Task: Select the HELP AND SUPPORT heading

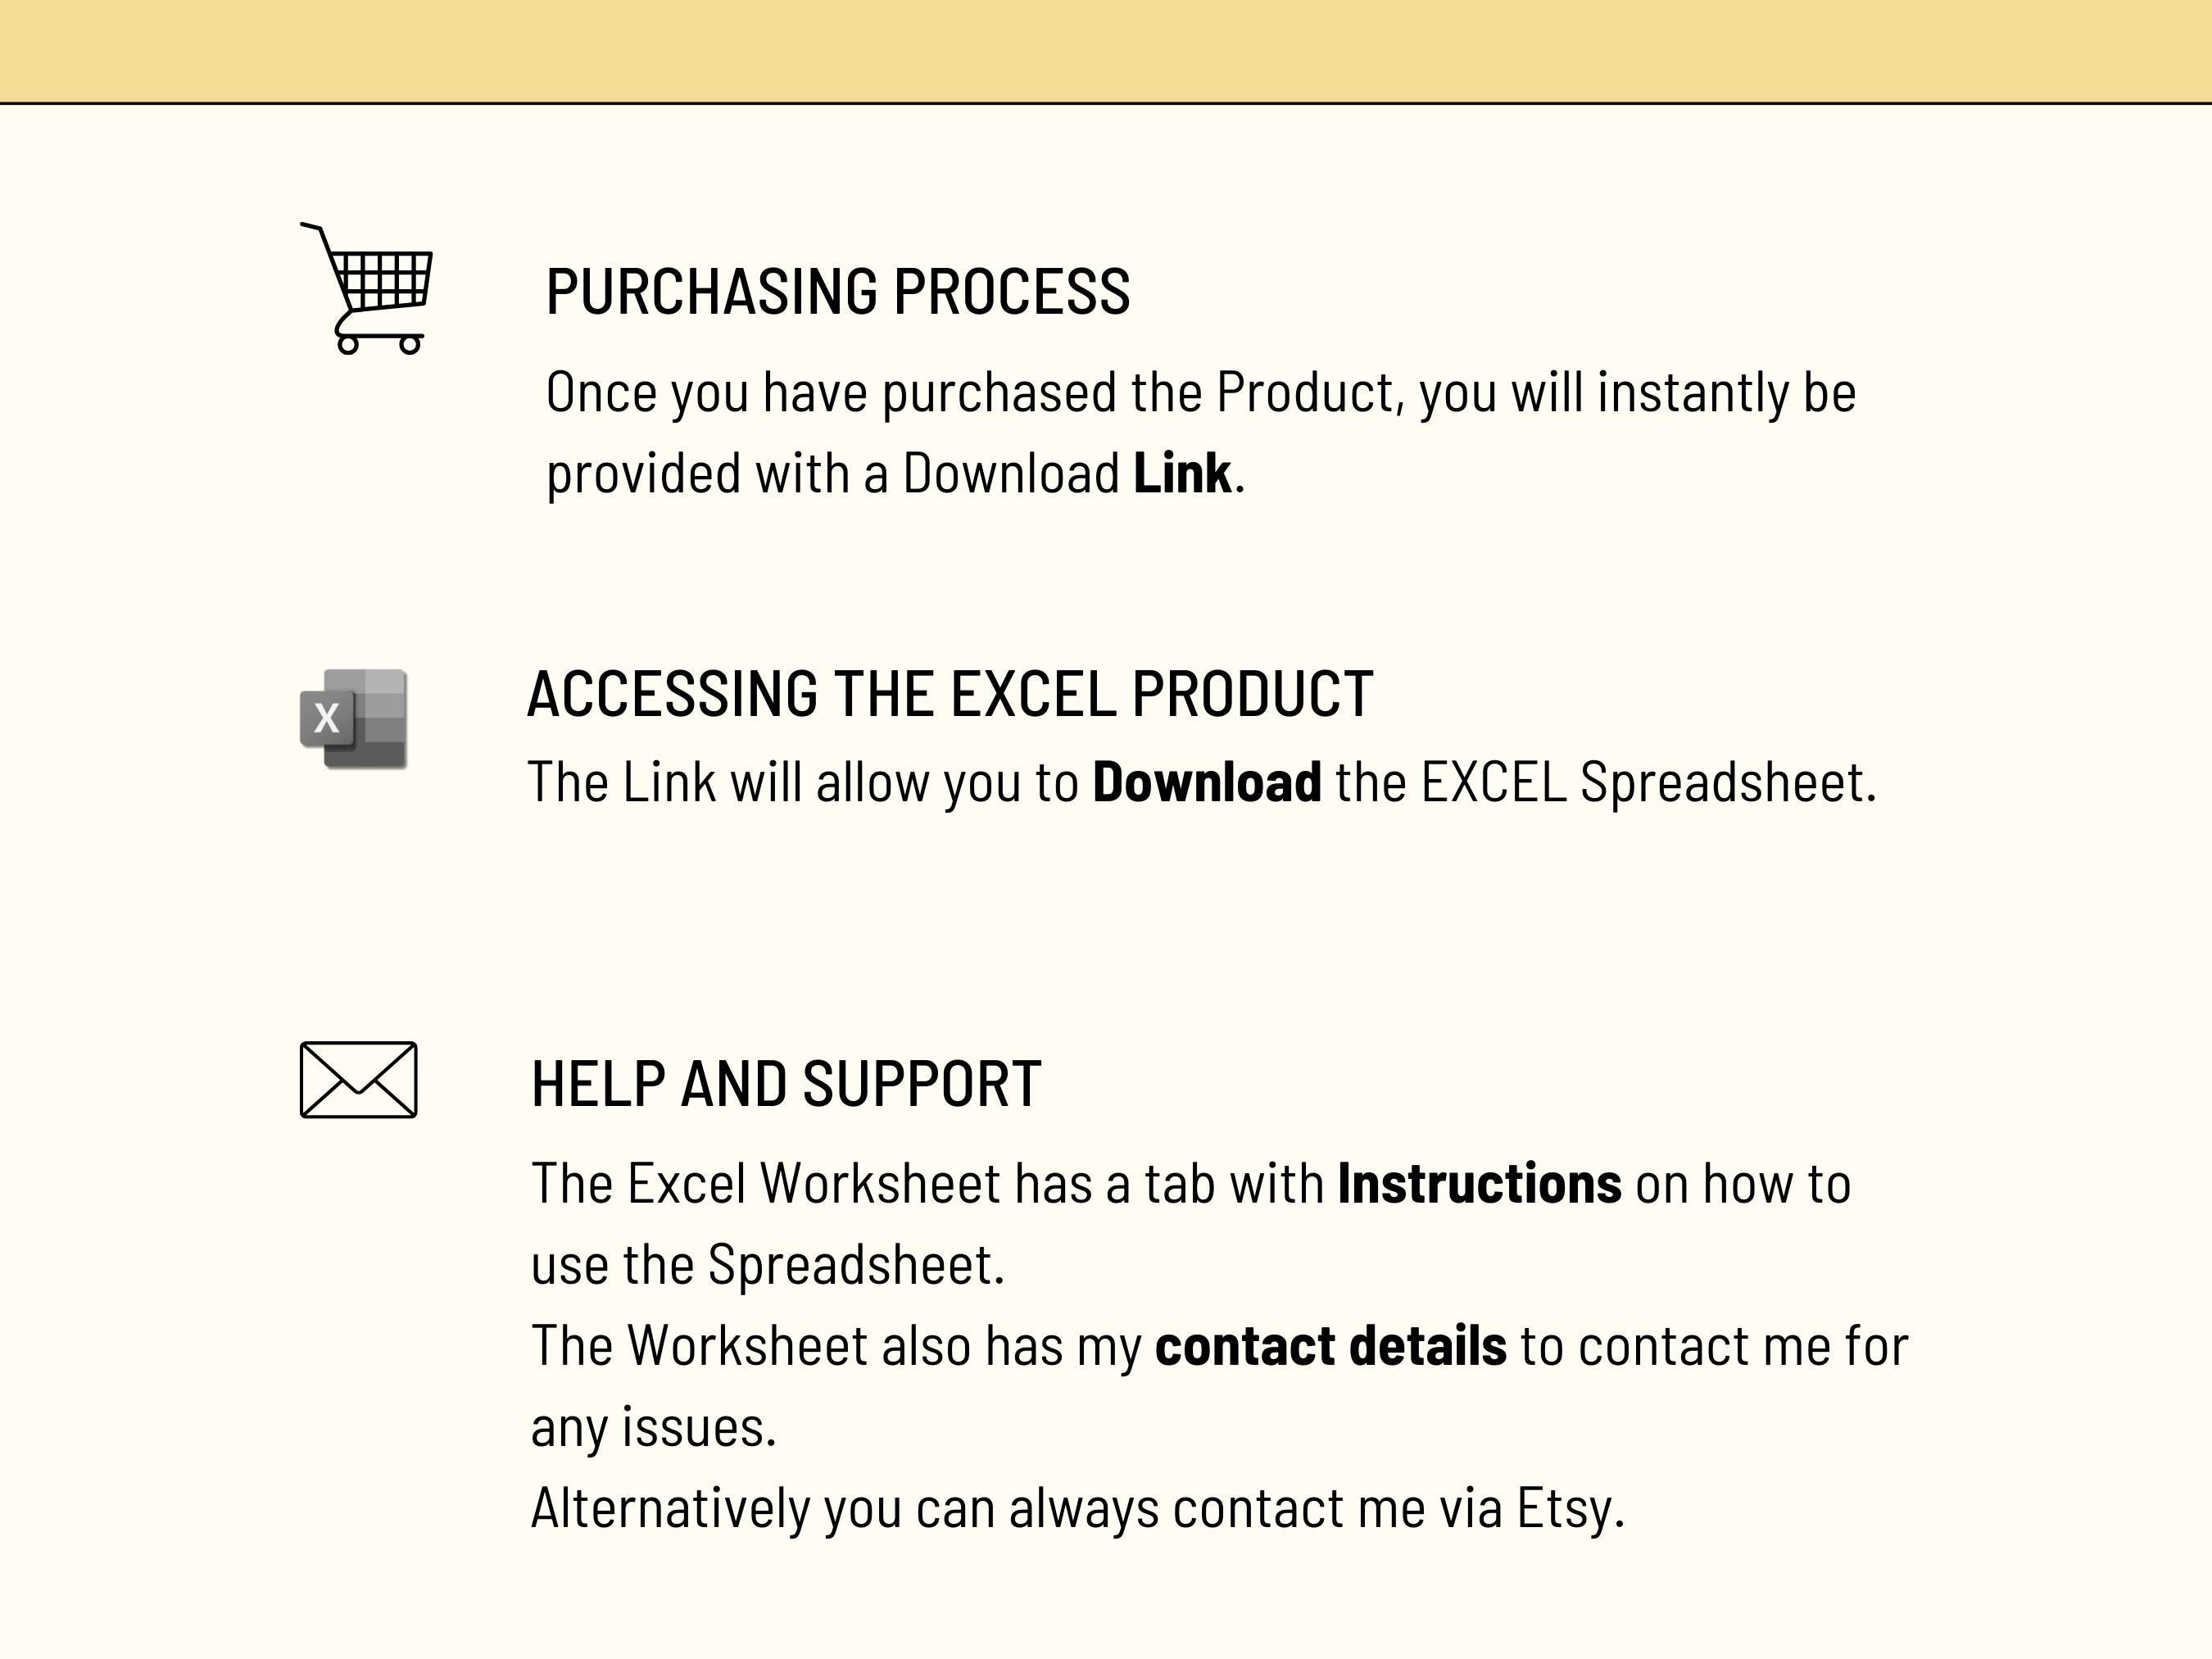Action: click(x=786, y=1084)
